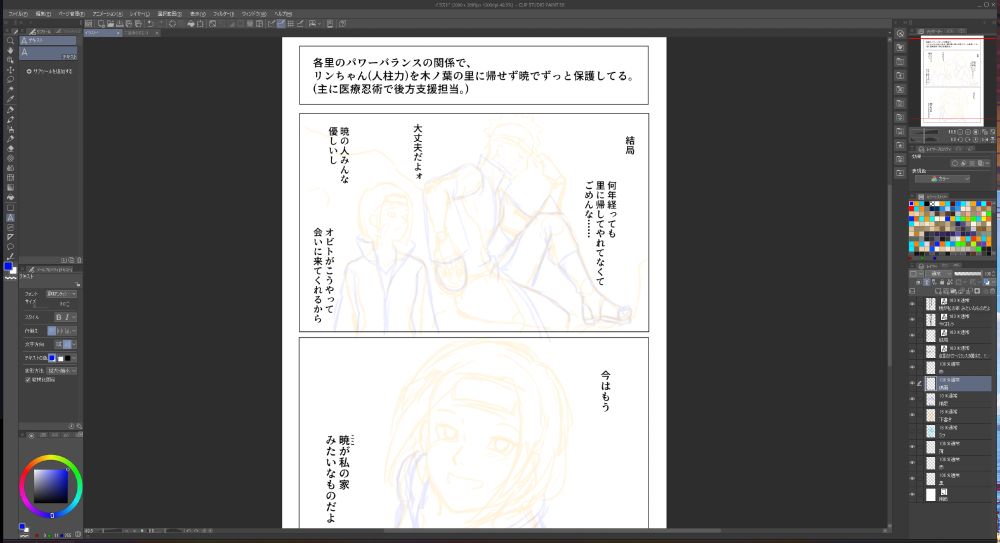
Task: Select the Frame border tool
Action: click(x=10, y=178)
